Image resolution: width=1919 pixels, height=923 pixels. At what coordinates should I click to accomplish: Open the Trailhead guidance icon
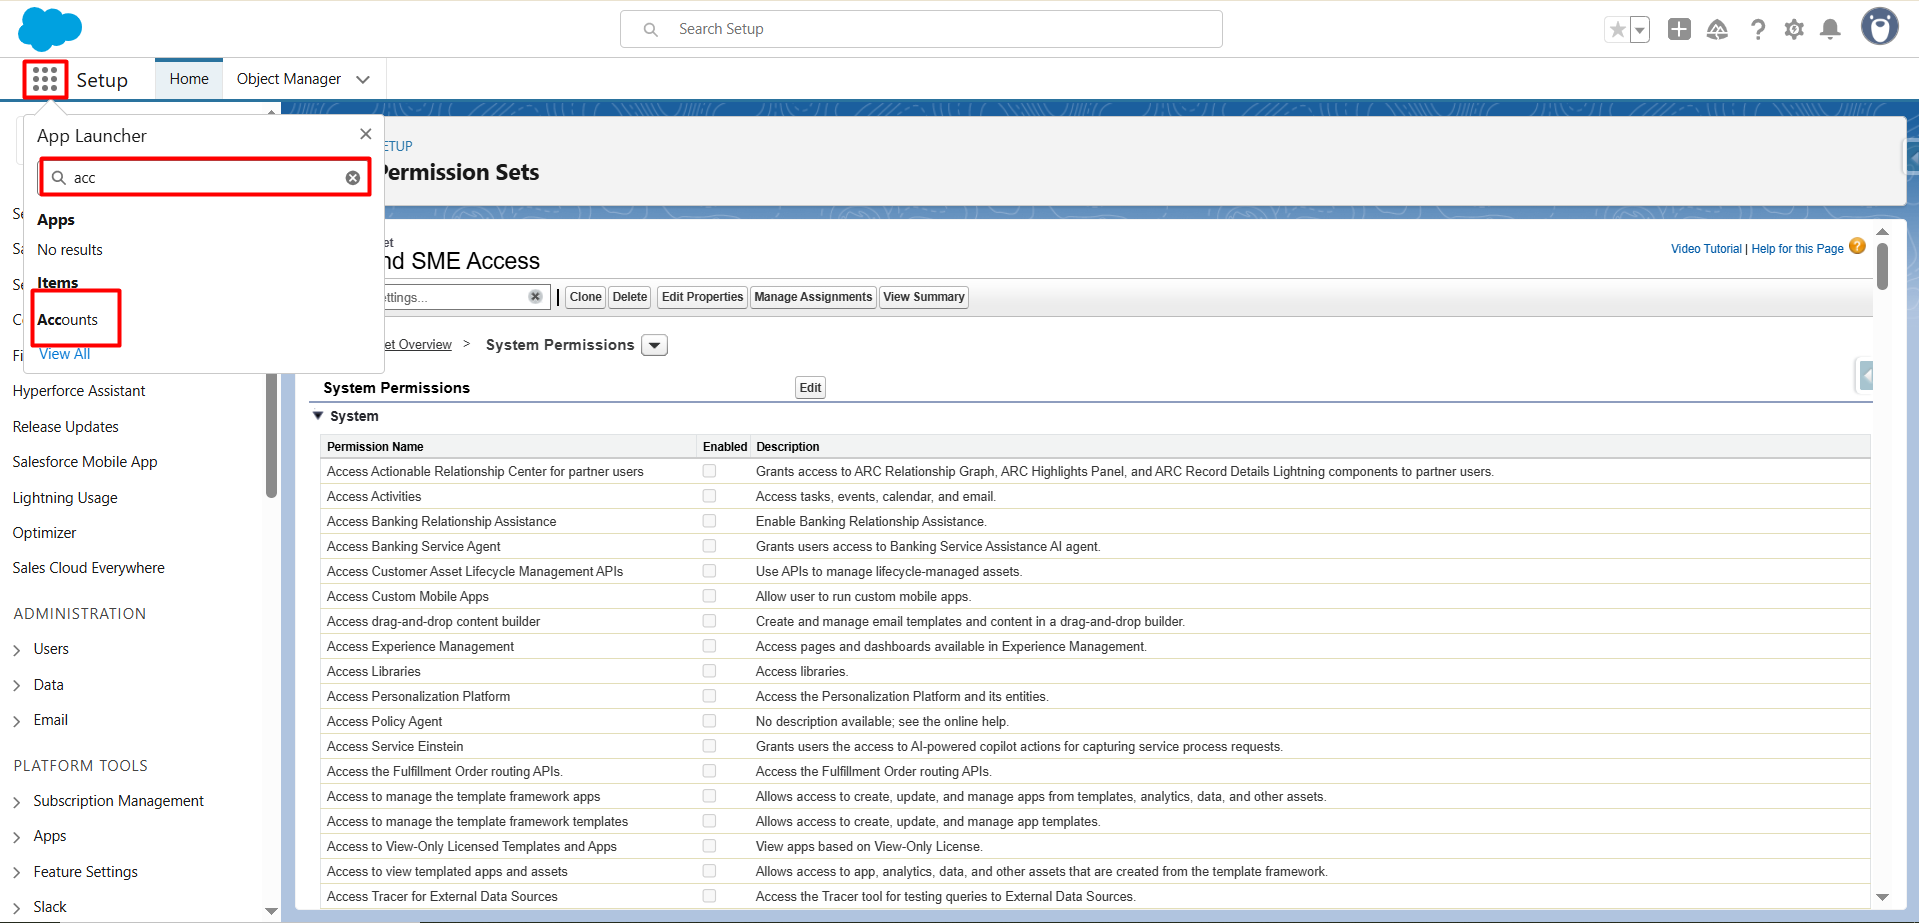click(1717, 30)
